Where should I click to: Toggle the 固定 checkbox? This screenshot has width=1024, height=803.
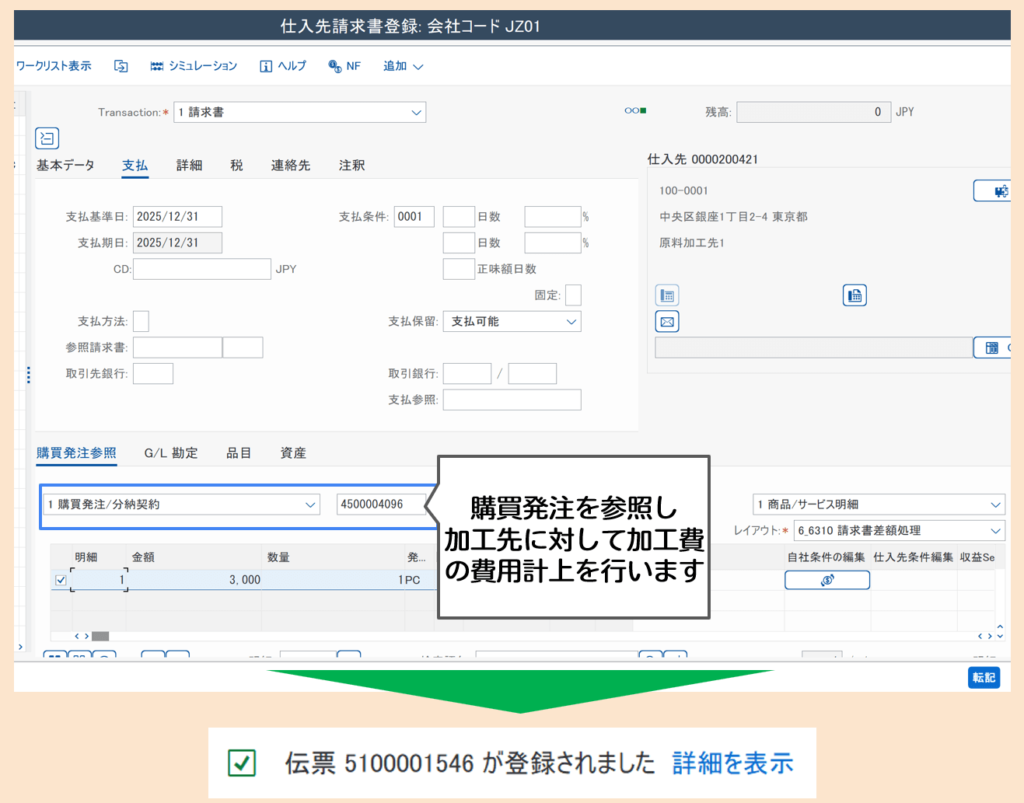coord(573,295)
